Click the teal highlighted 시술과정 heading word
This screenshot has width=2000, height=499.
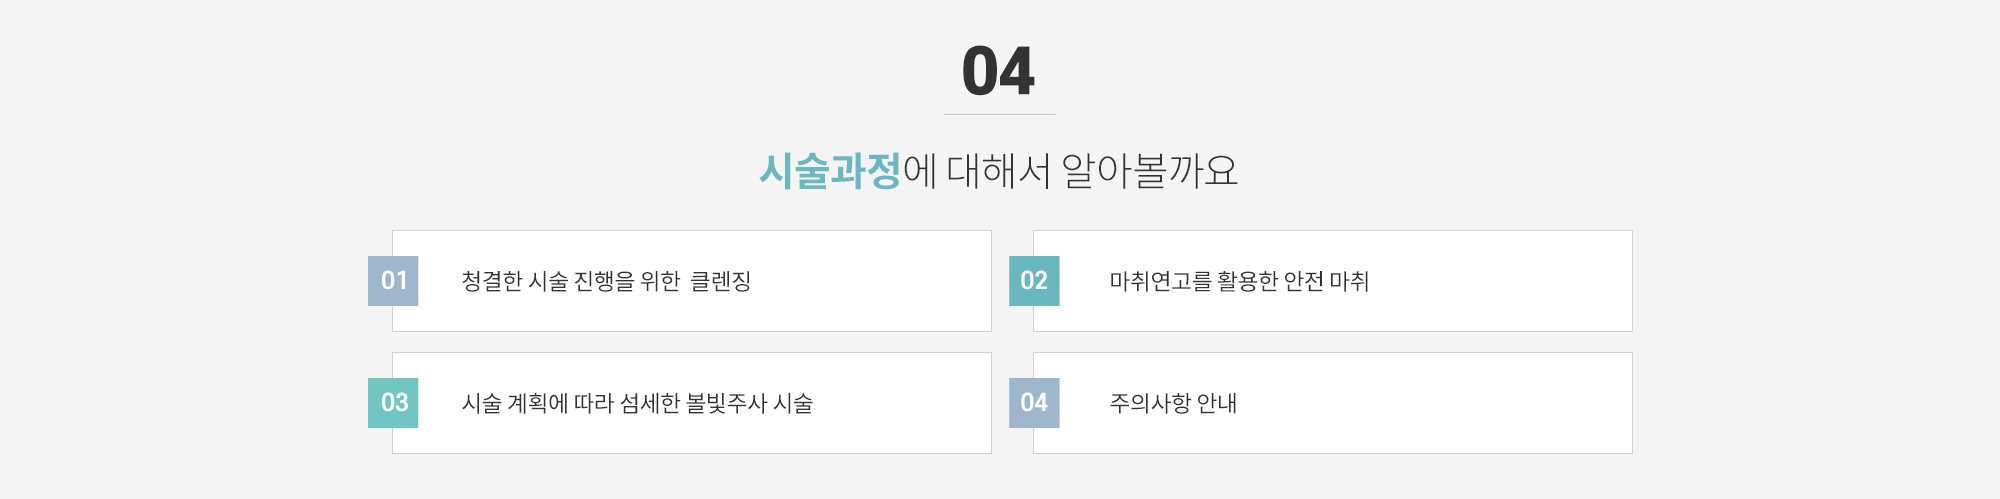830,171
